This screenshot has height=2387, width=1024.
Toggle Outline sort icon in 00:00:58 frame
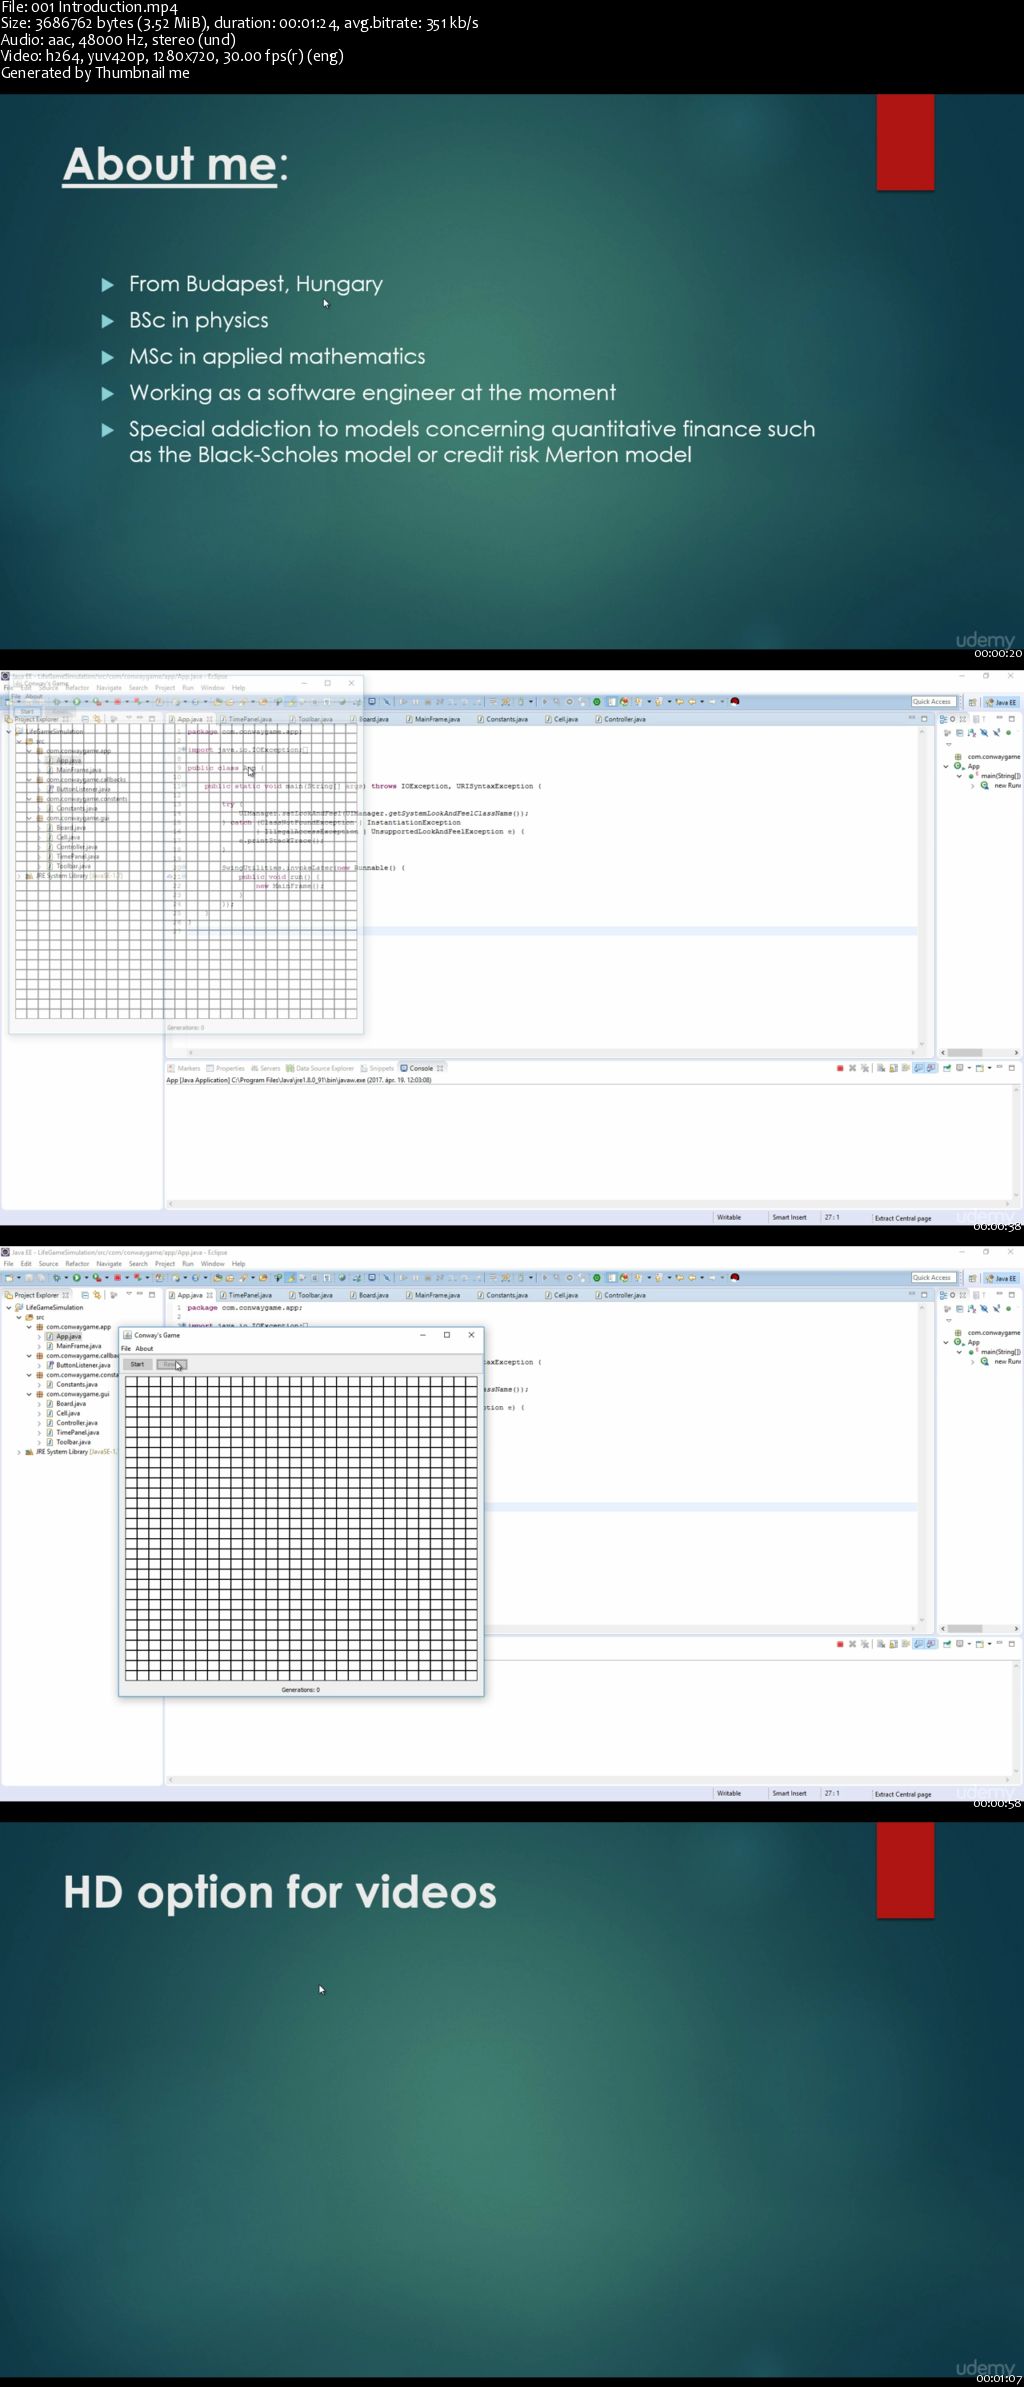972,1309
